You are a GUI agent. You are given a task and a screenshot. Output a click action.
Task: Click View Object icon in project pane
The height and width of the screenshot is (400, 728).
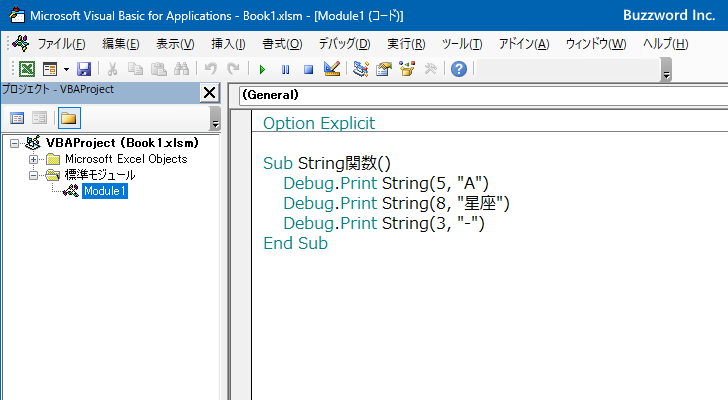39,118
